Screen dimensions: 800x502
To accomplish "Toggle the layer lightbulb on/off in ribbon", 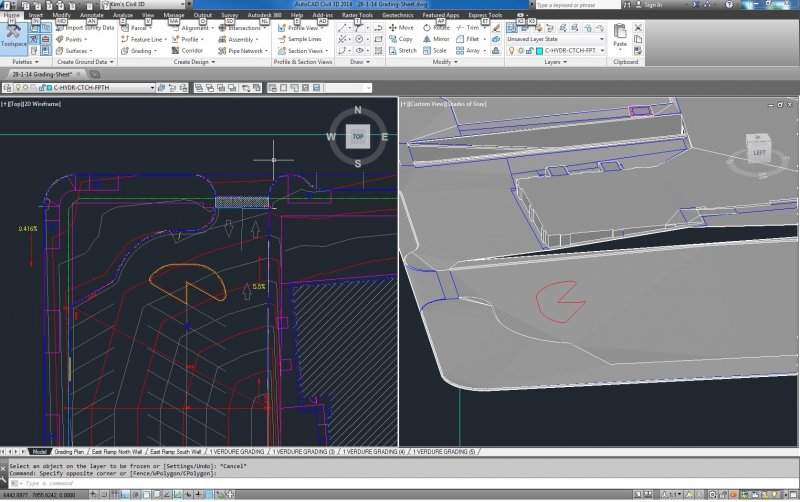I will 511,50.
